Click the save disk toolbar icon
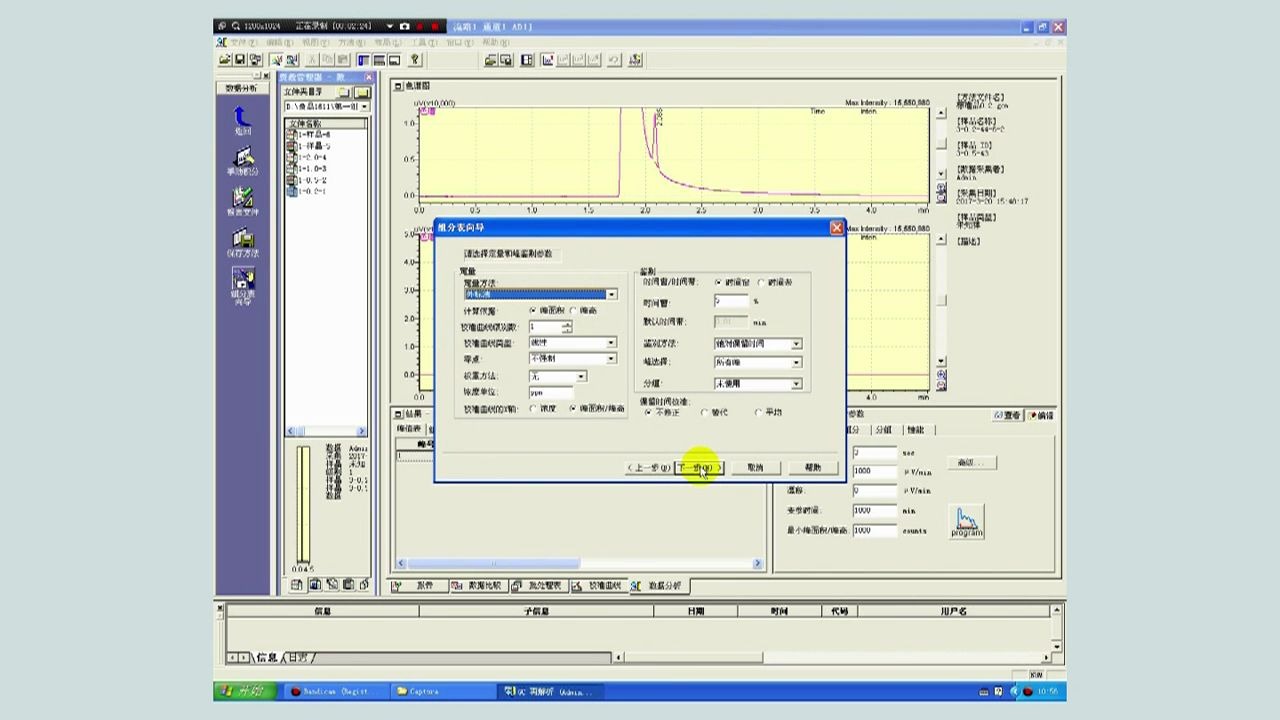1280x720 pixels. coord(240,60)
